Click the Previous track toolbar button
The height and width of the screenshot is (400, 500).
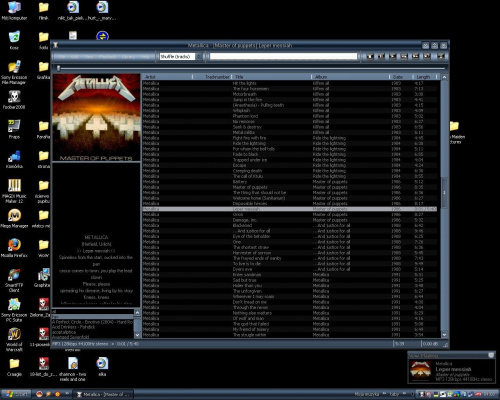point(404,56)
